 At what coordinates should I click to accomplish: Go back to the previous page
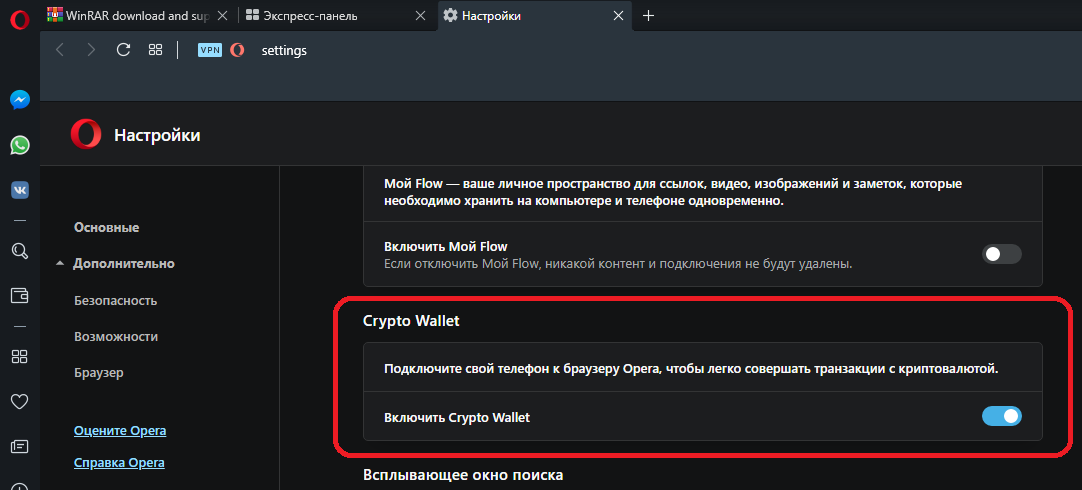click(x=60, y=50)
